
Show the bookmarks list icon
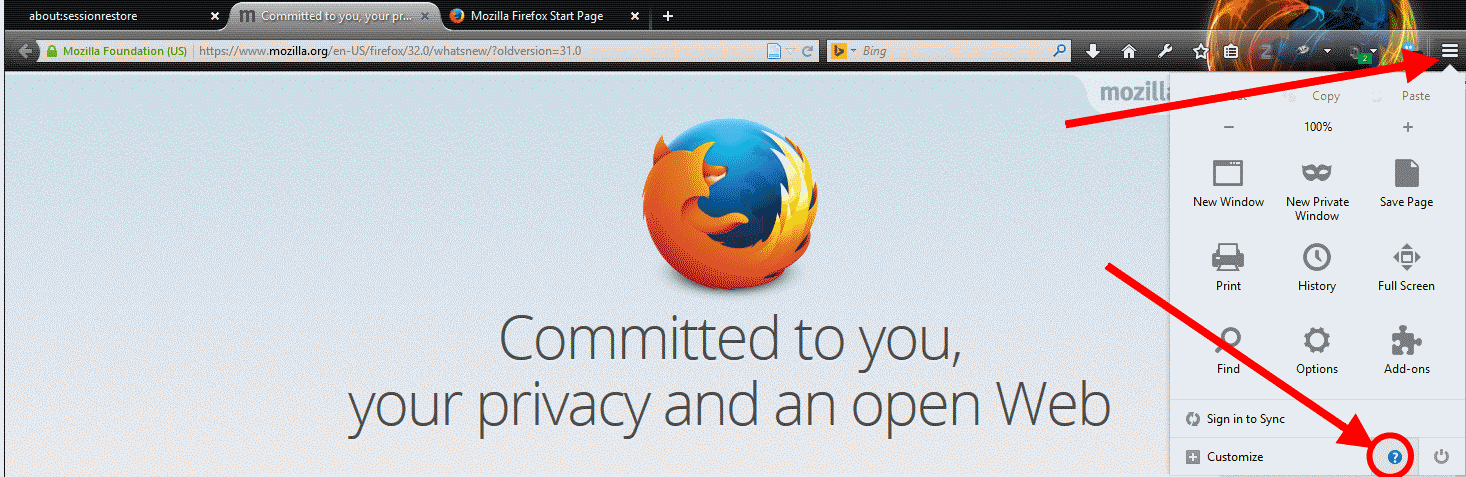1231,51
